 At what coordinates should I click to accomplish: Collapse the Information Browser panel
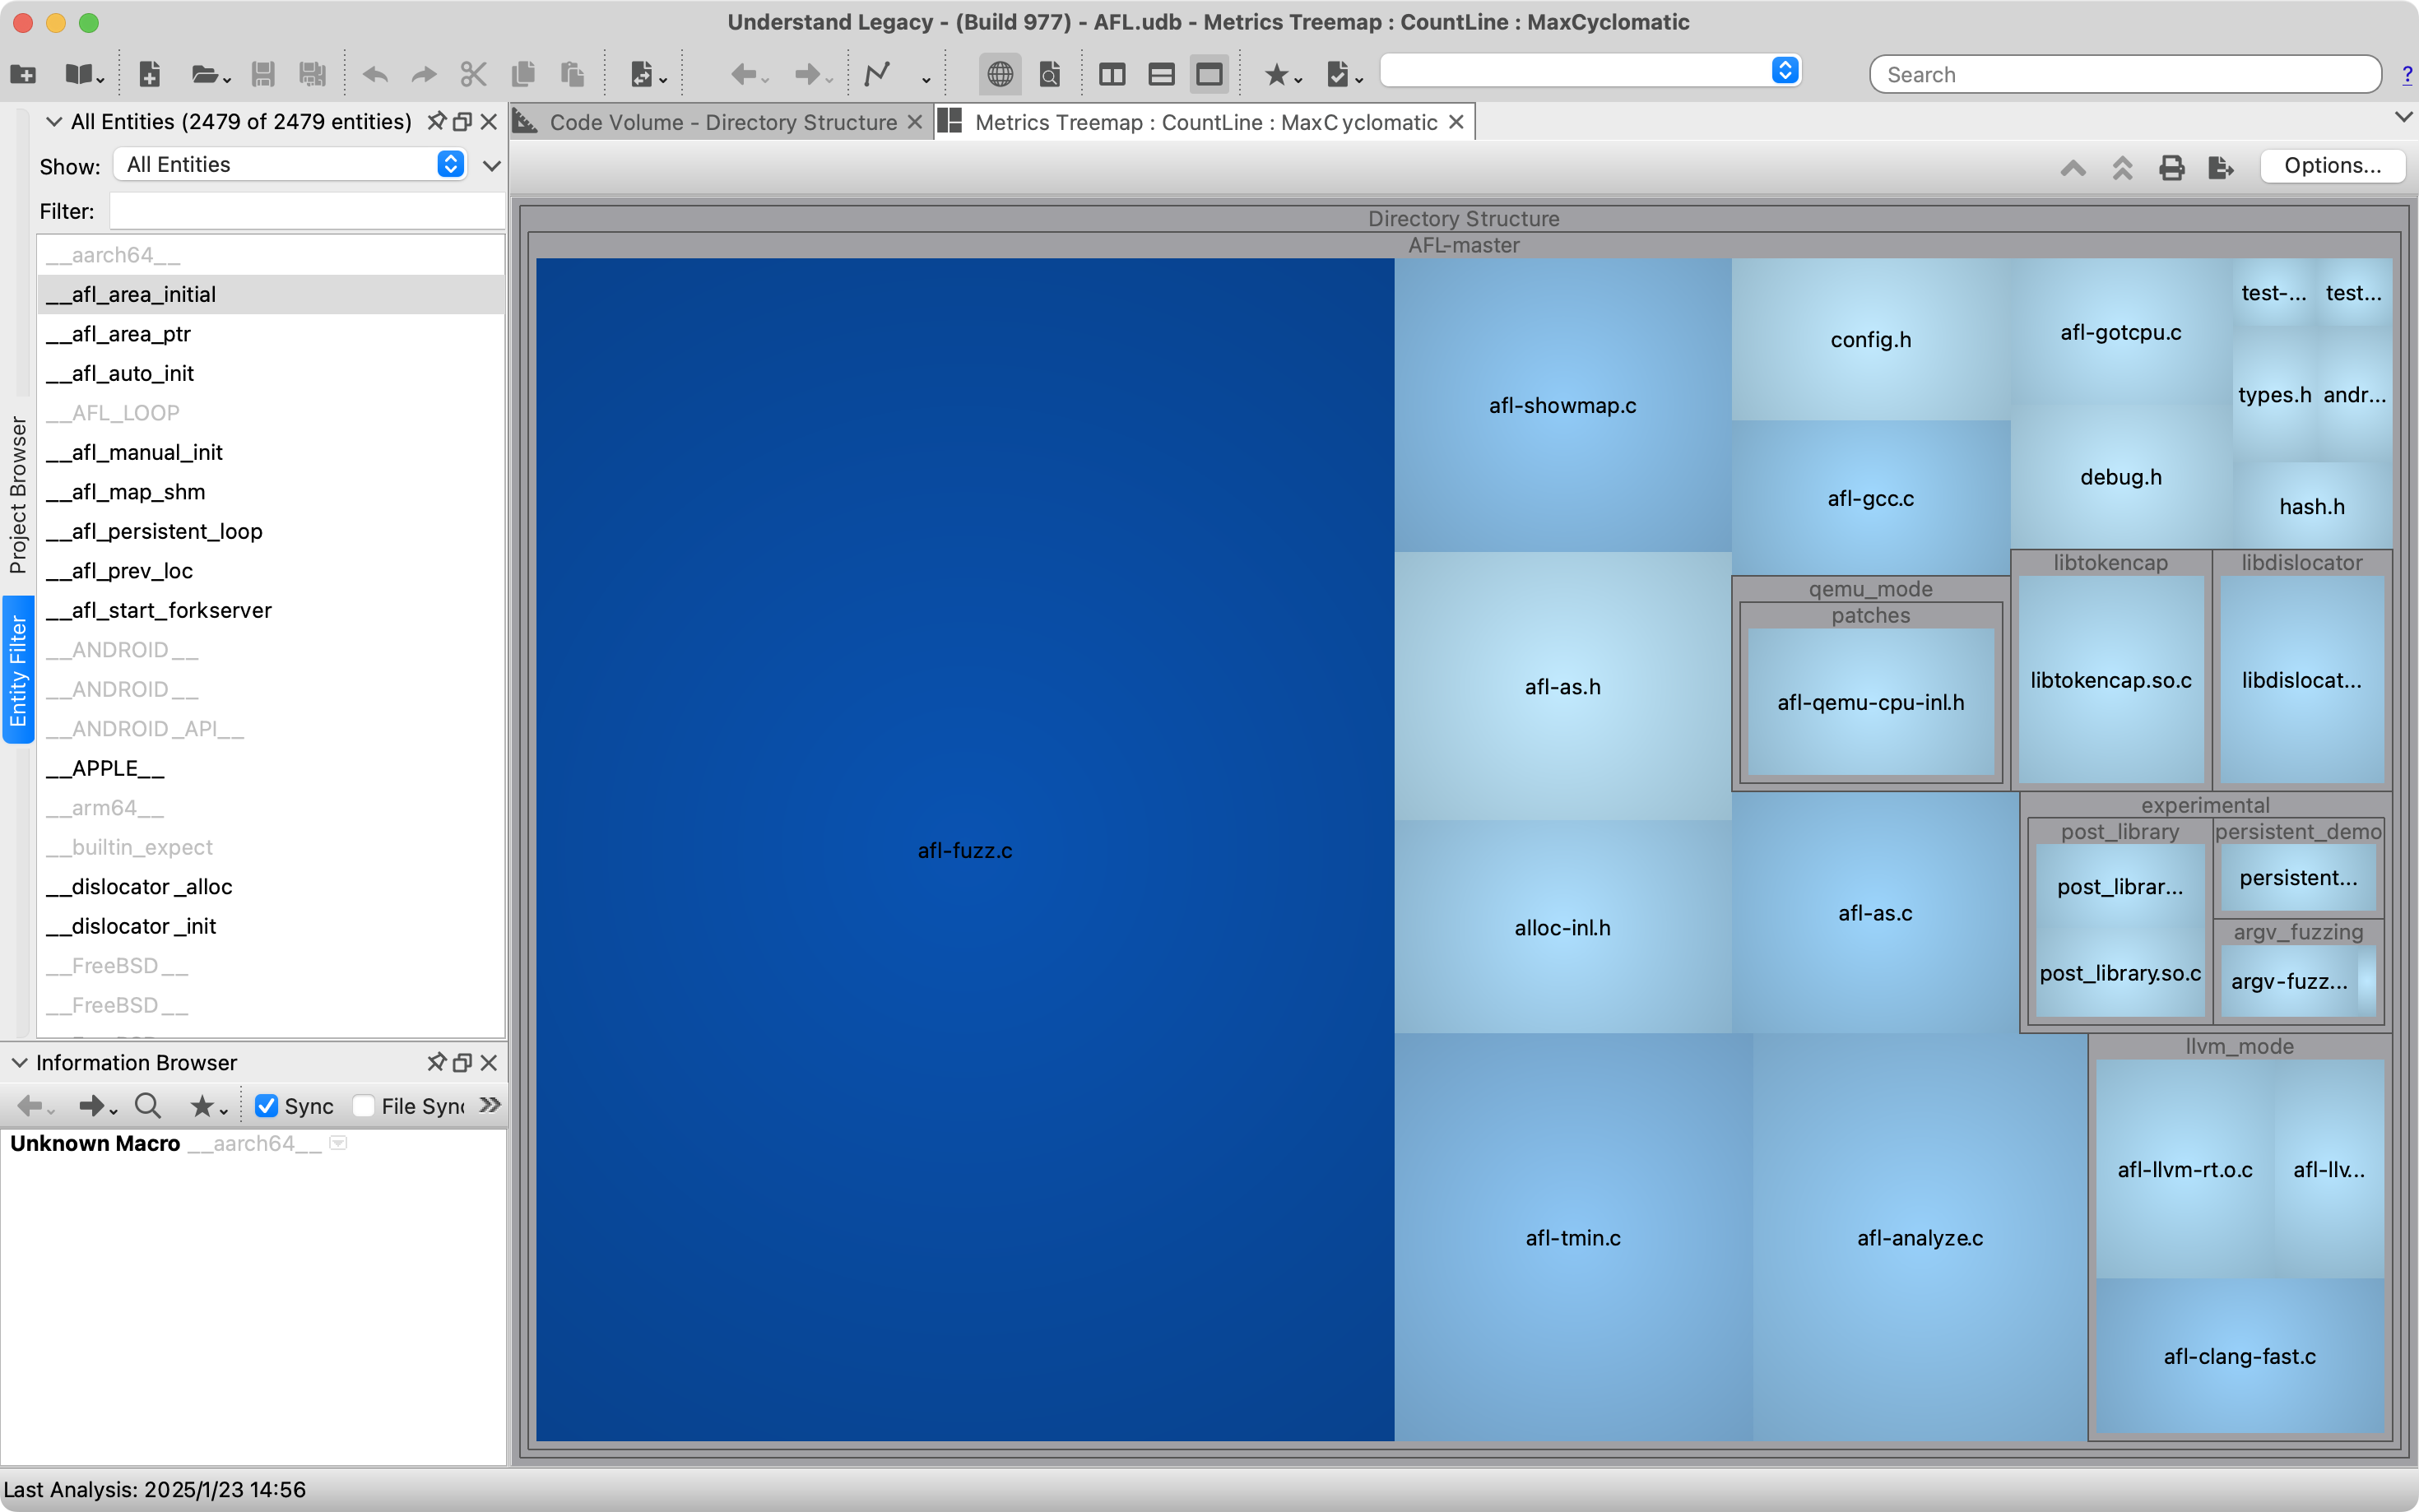pyautogui.click(x=19, y=1062)
